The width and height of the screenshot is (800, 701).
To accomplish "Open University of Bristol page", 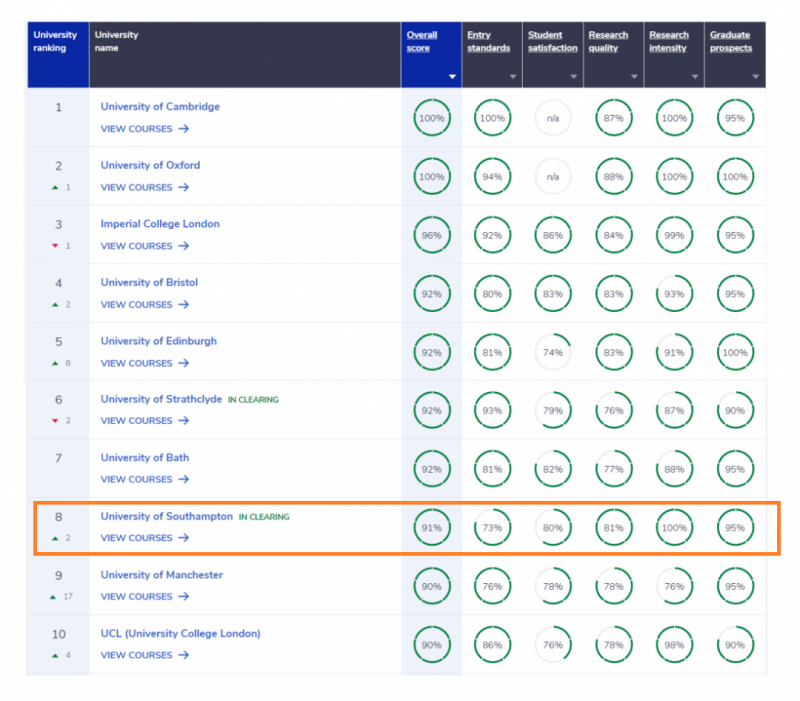I will (149, 283).
